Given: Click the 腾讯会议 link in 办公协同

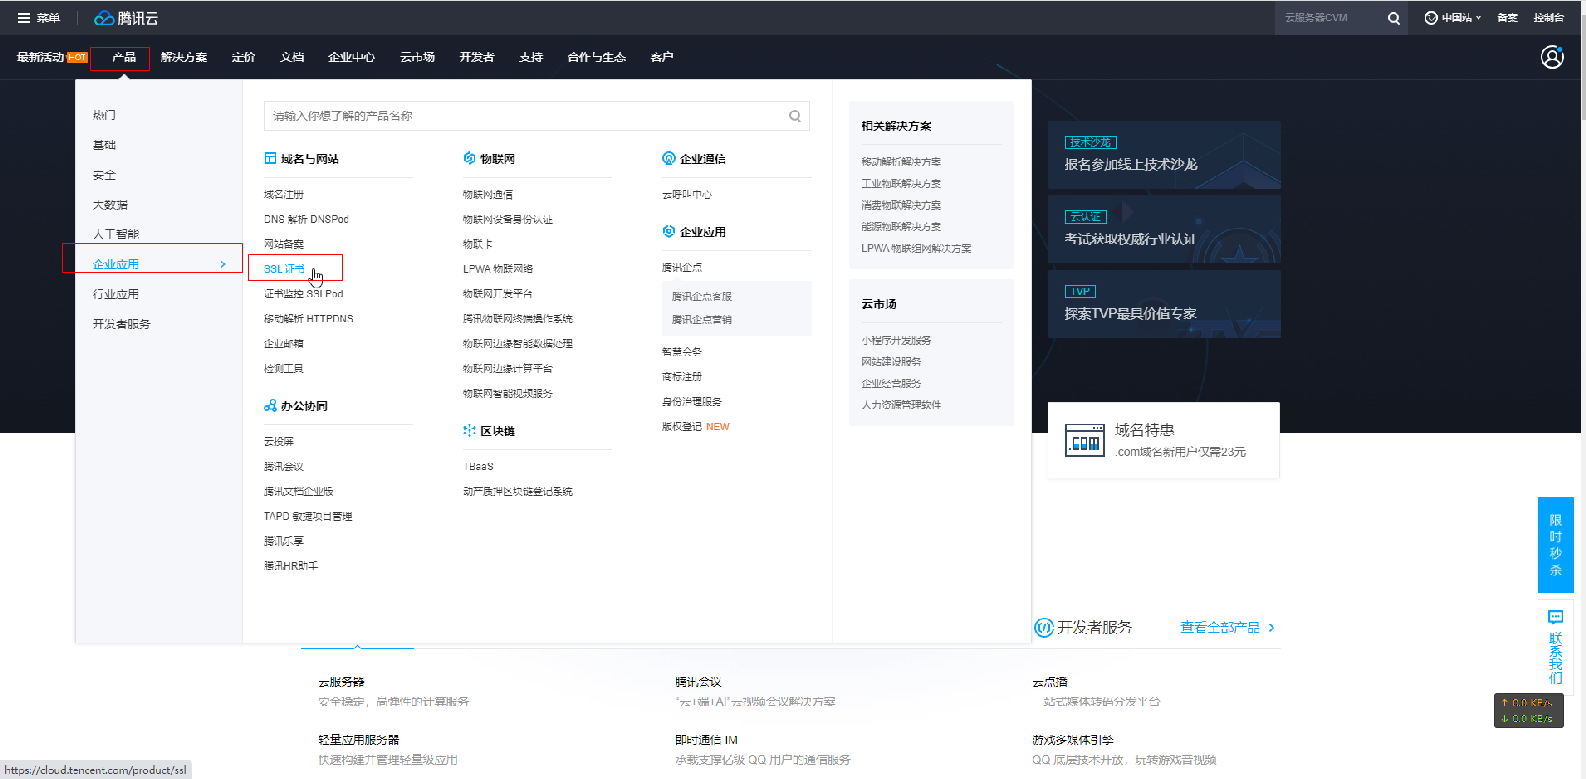Looking at the screenshot, I should pos(284,467).
